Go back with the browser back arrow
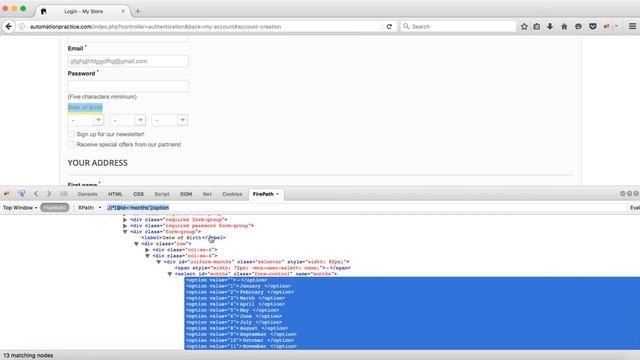 click(9, 27)
